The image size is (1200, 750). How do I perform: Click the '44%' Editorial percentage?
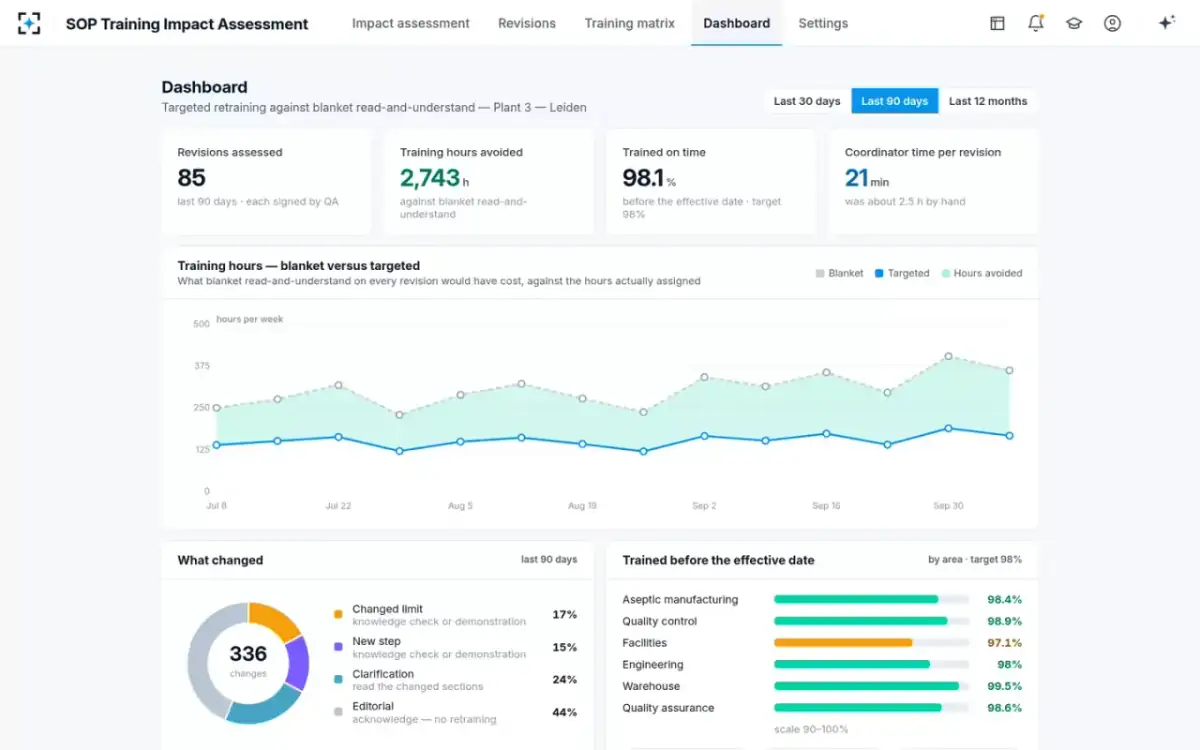[565, 712]
